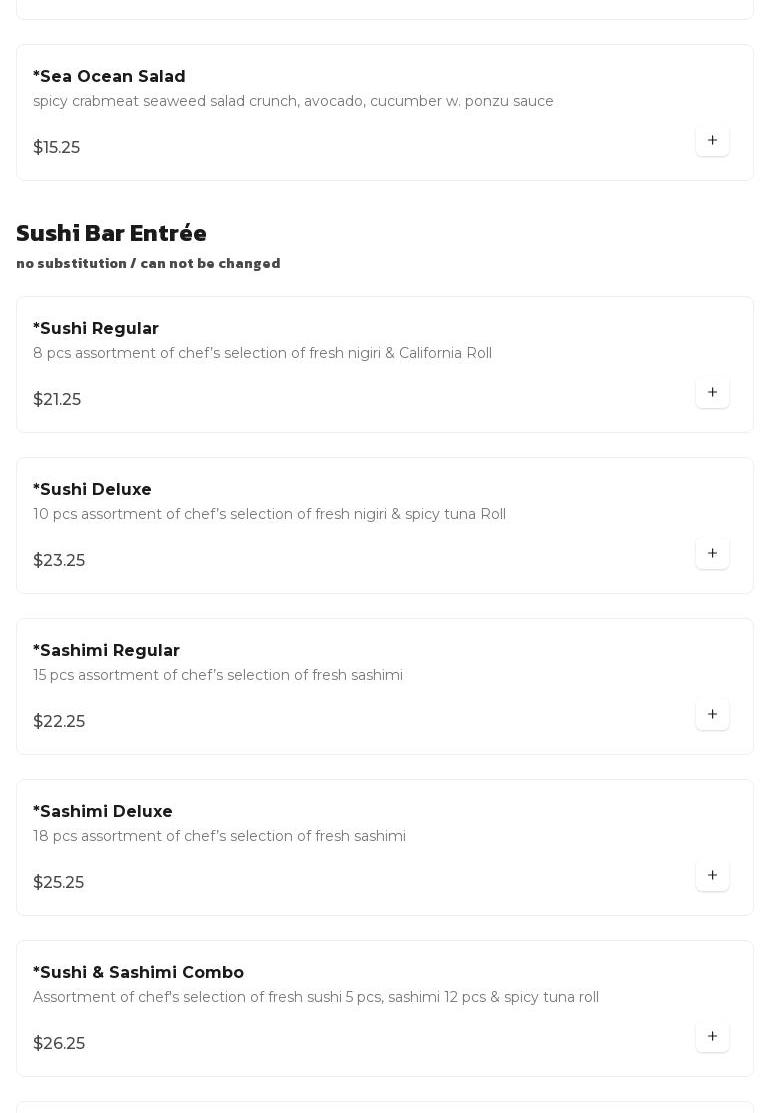770x1113 pixels.
Task: Click the $22.25 Sashimi Regular price
Action: (x=59, y=722)
